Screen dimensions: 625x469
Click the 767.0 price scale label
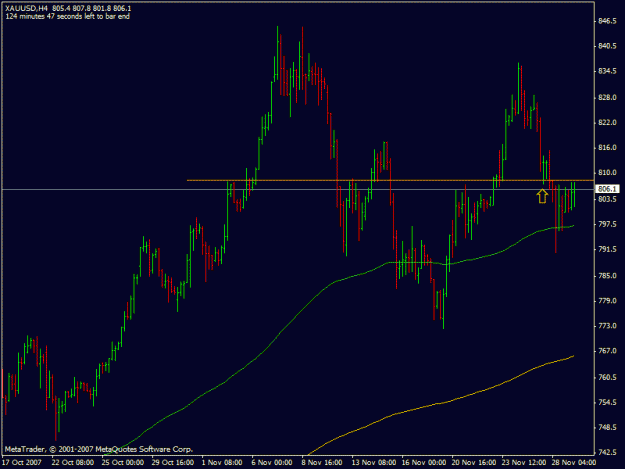pos(607,351)
